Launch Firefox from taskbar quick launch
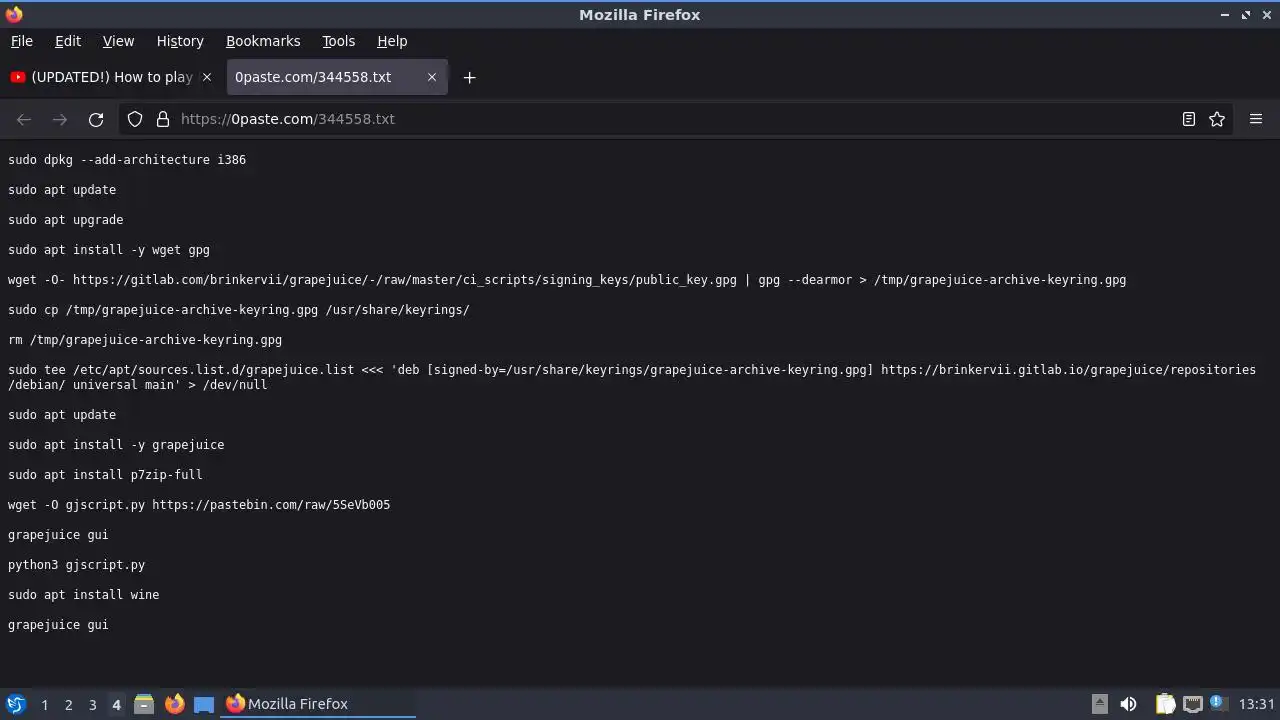Screen dimensions: 1280x720 coord(174,704)
